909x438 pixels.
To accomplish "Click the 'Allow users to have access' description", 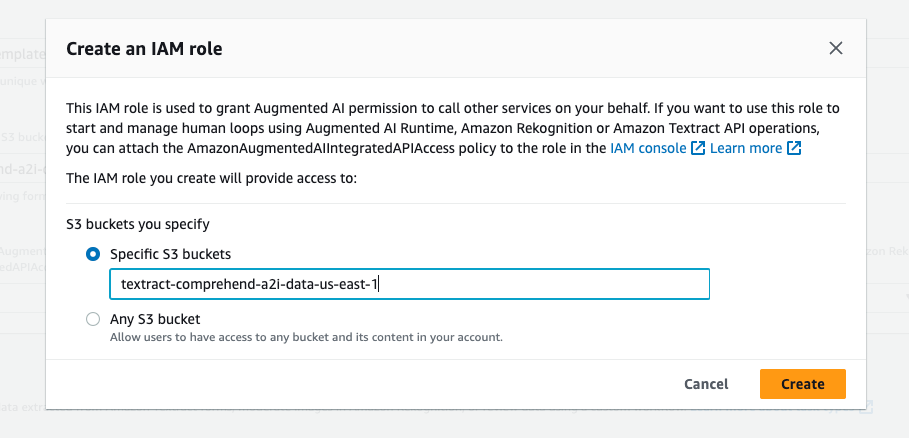I will point(305,337).
